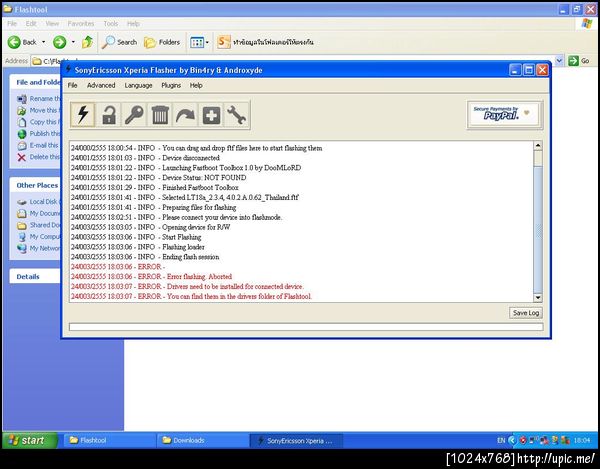Open the Forward history dropdown arrow

tap(73, 42)
